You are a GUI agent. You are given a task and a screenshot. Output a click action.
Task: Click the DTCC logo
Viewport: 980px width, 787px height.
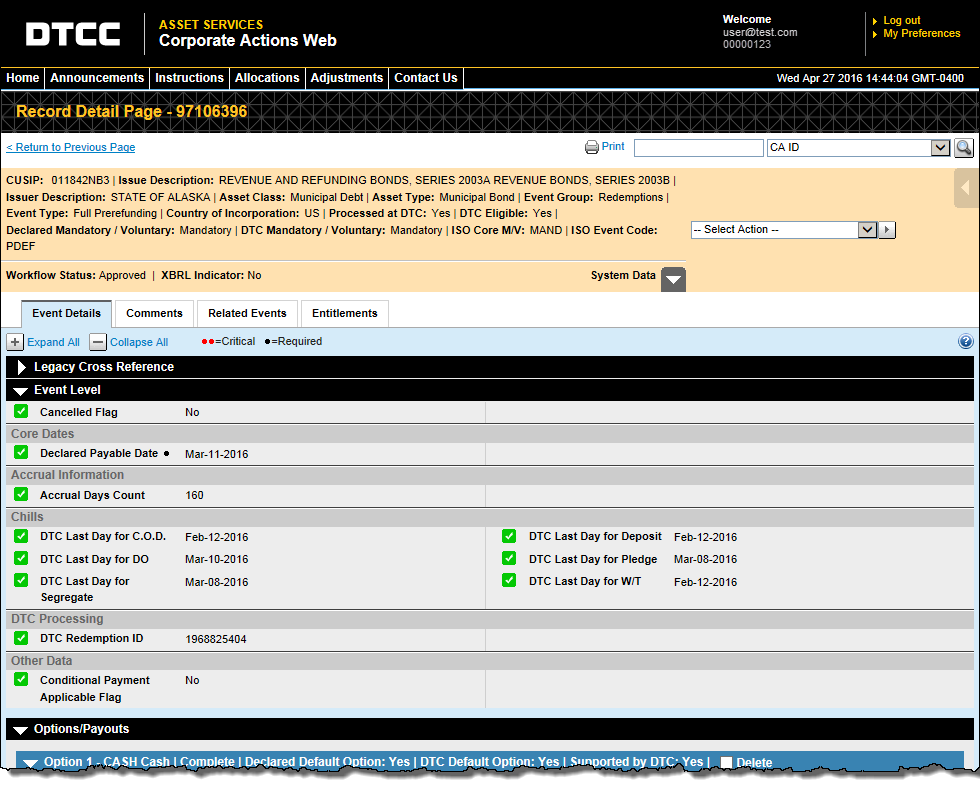point(73,34)
